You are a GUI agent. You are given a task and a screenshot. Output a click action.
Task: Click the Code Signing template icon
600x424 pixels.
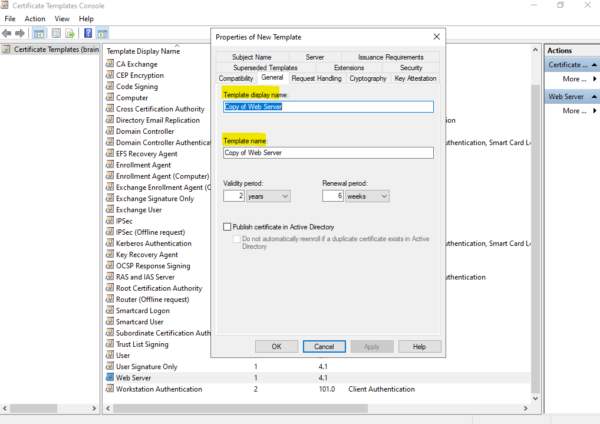coord(110,86)
